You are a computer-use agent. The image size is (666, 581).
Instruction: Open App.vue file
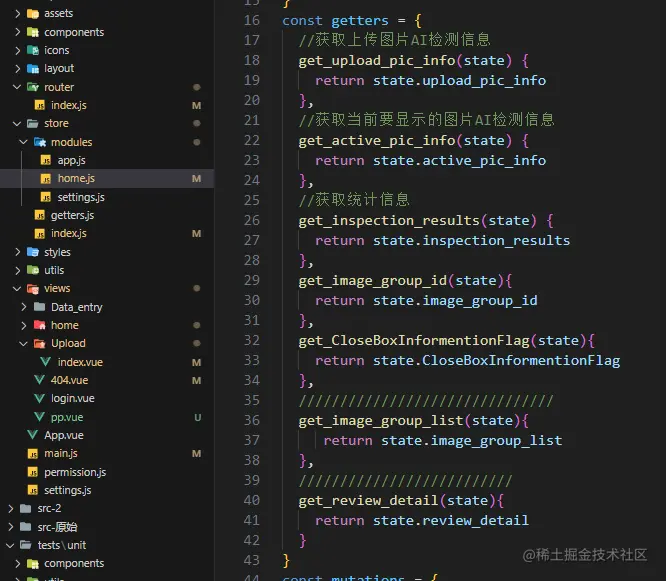(64, 435)
